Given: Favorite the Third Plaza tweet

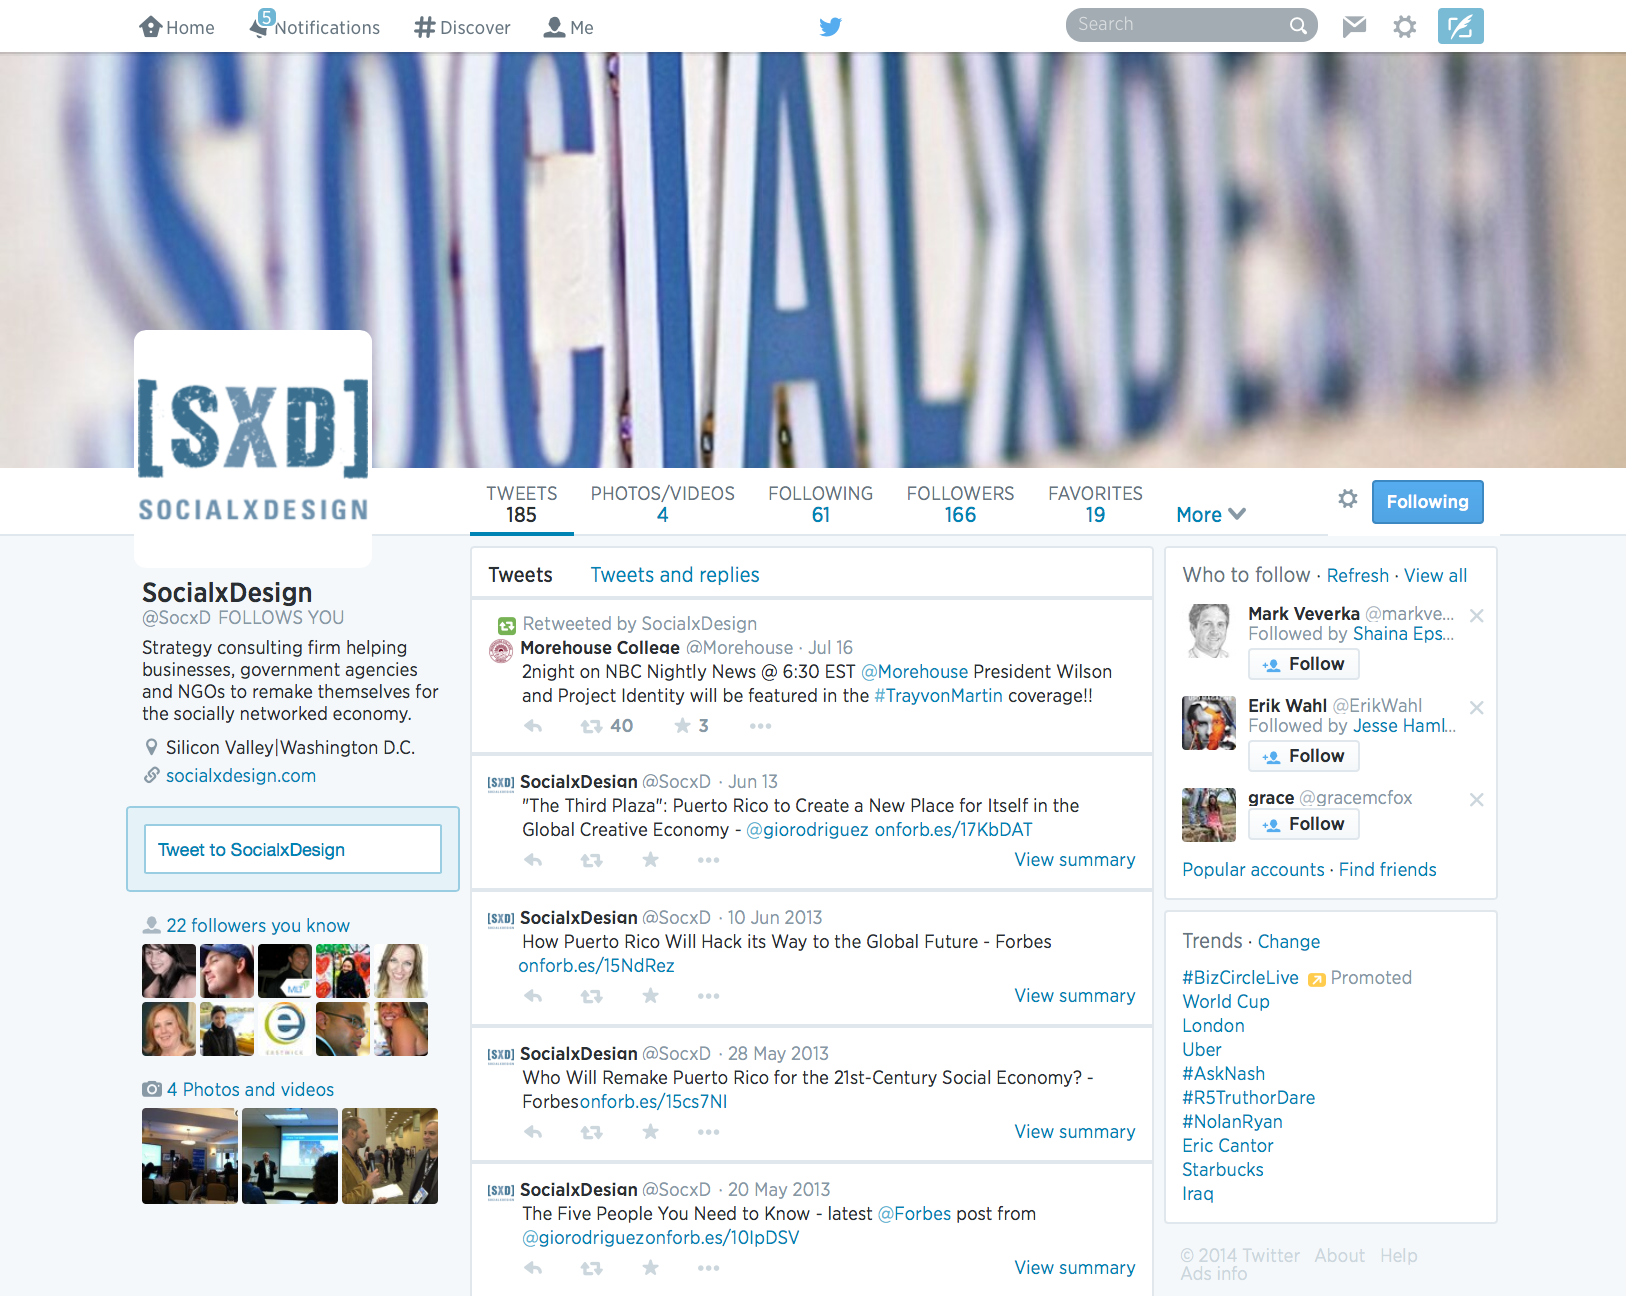Looking at the screenshot, I should click(650, 859).
